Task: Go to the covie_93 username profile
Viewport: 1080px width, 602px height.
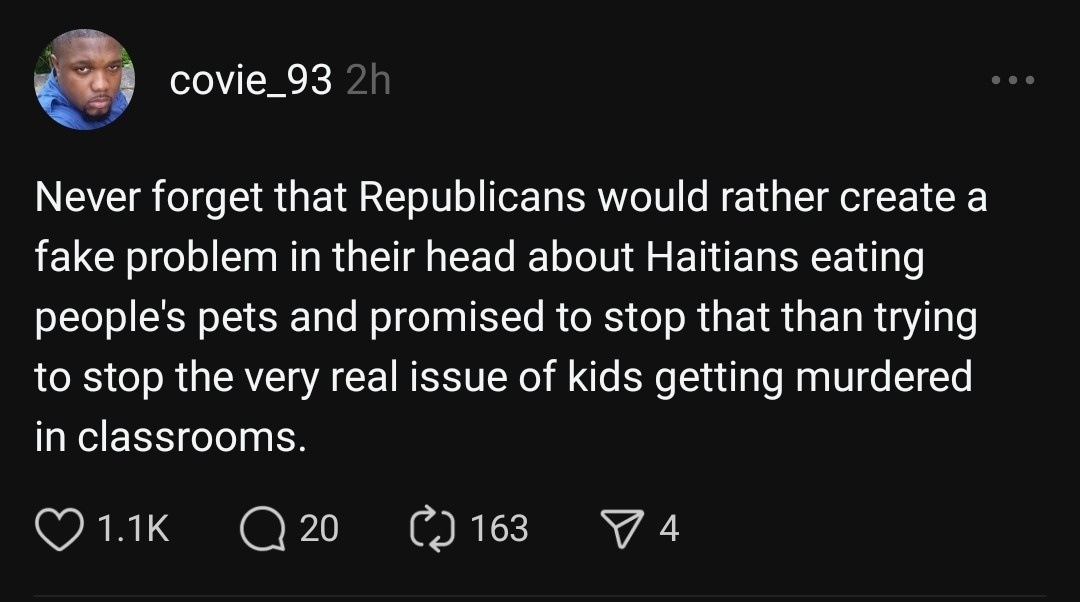Action: [250, 81]
